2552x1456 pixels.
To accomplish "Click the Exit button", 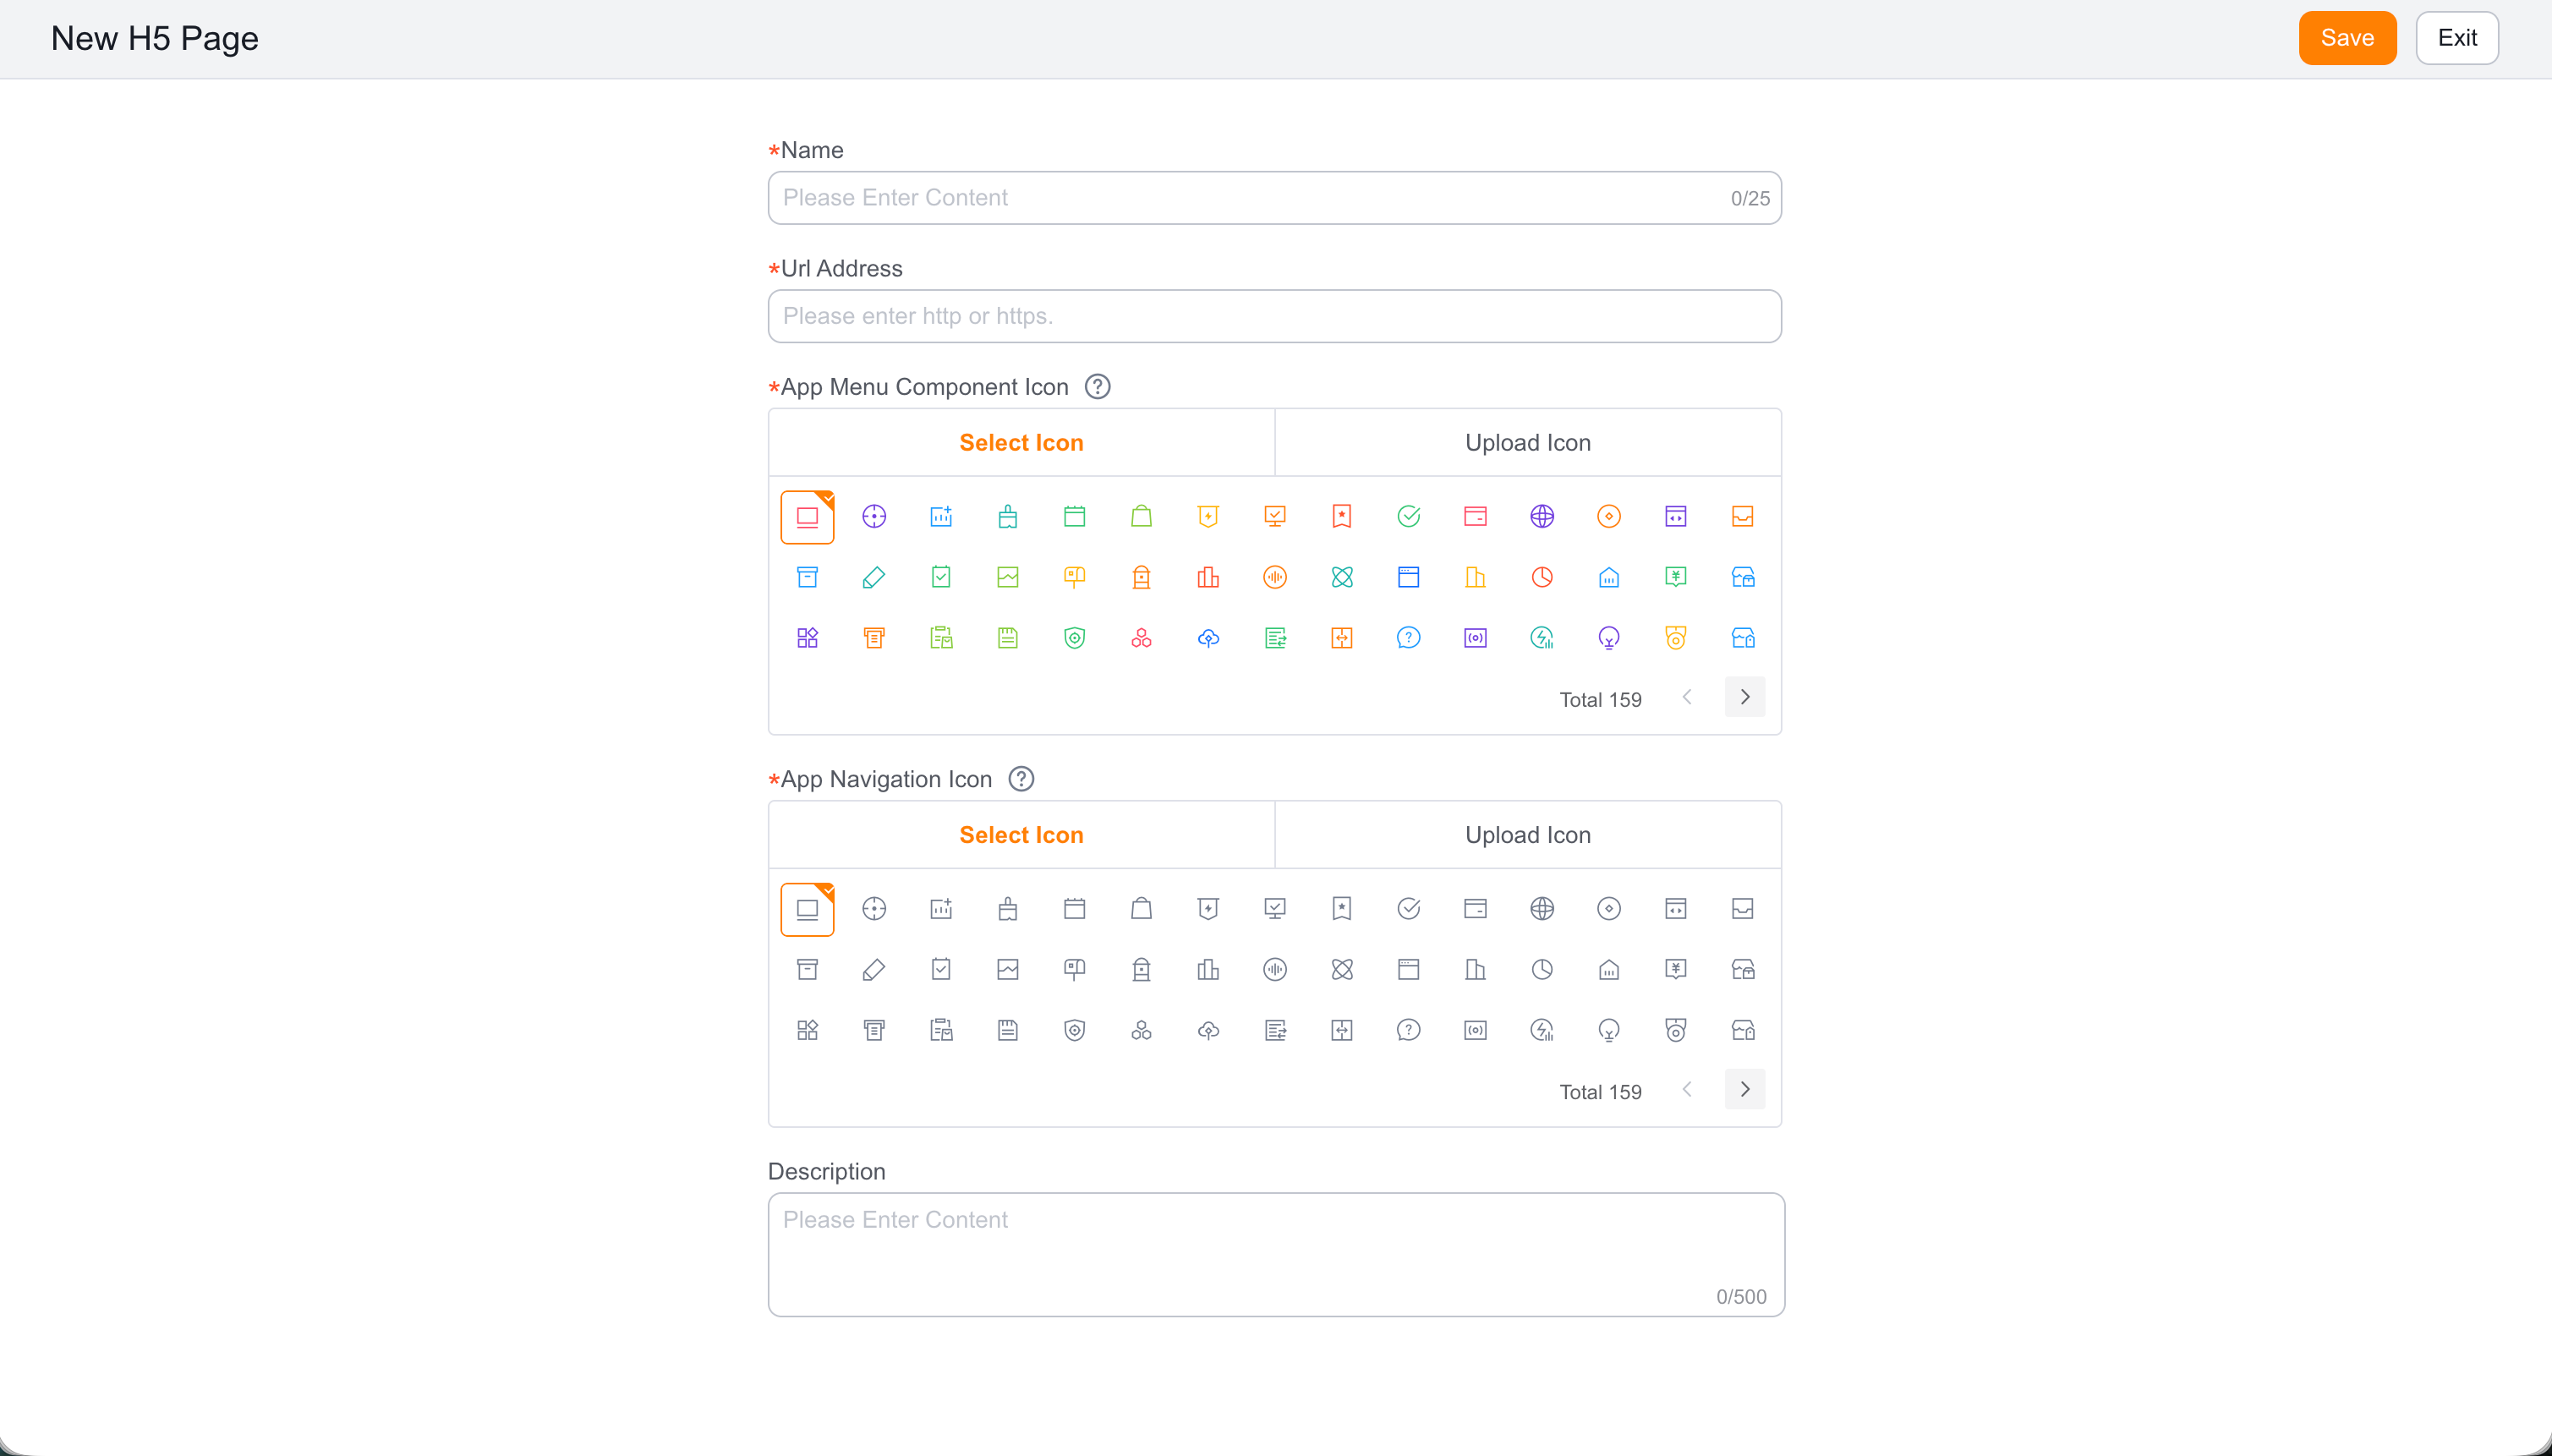I will tap(2456, 38).
